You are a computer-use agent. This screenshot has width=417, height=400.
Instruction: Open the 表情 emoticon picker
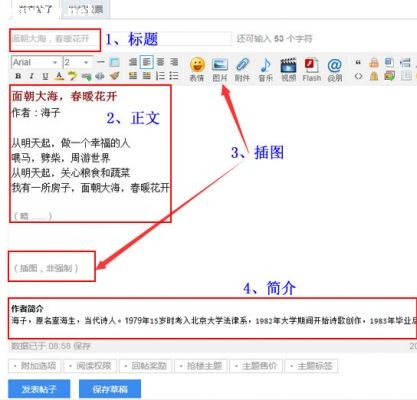coord(197,69)
